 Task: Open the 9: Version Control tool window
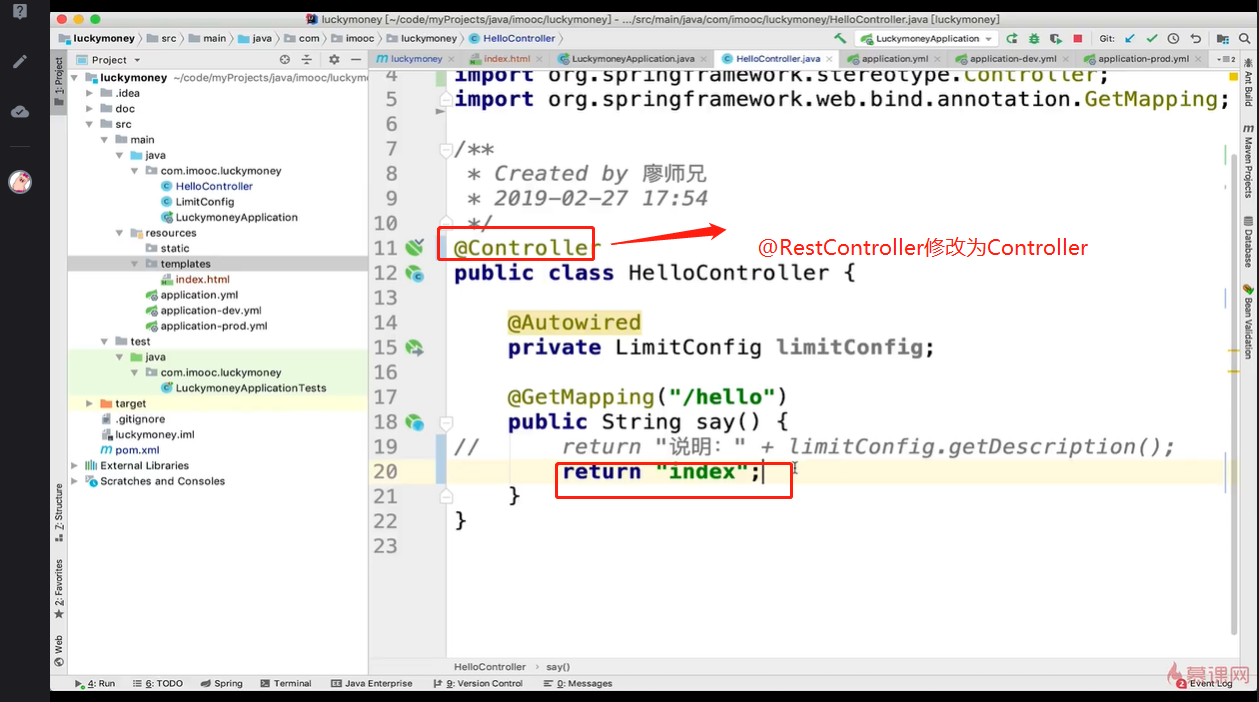479,684
